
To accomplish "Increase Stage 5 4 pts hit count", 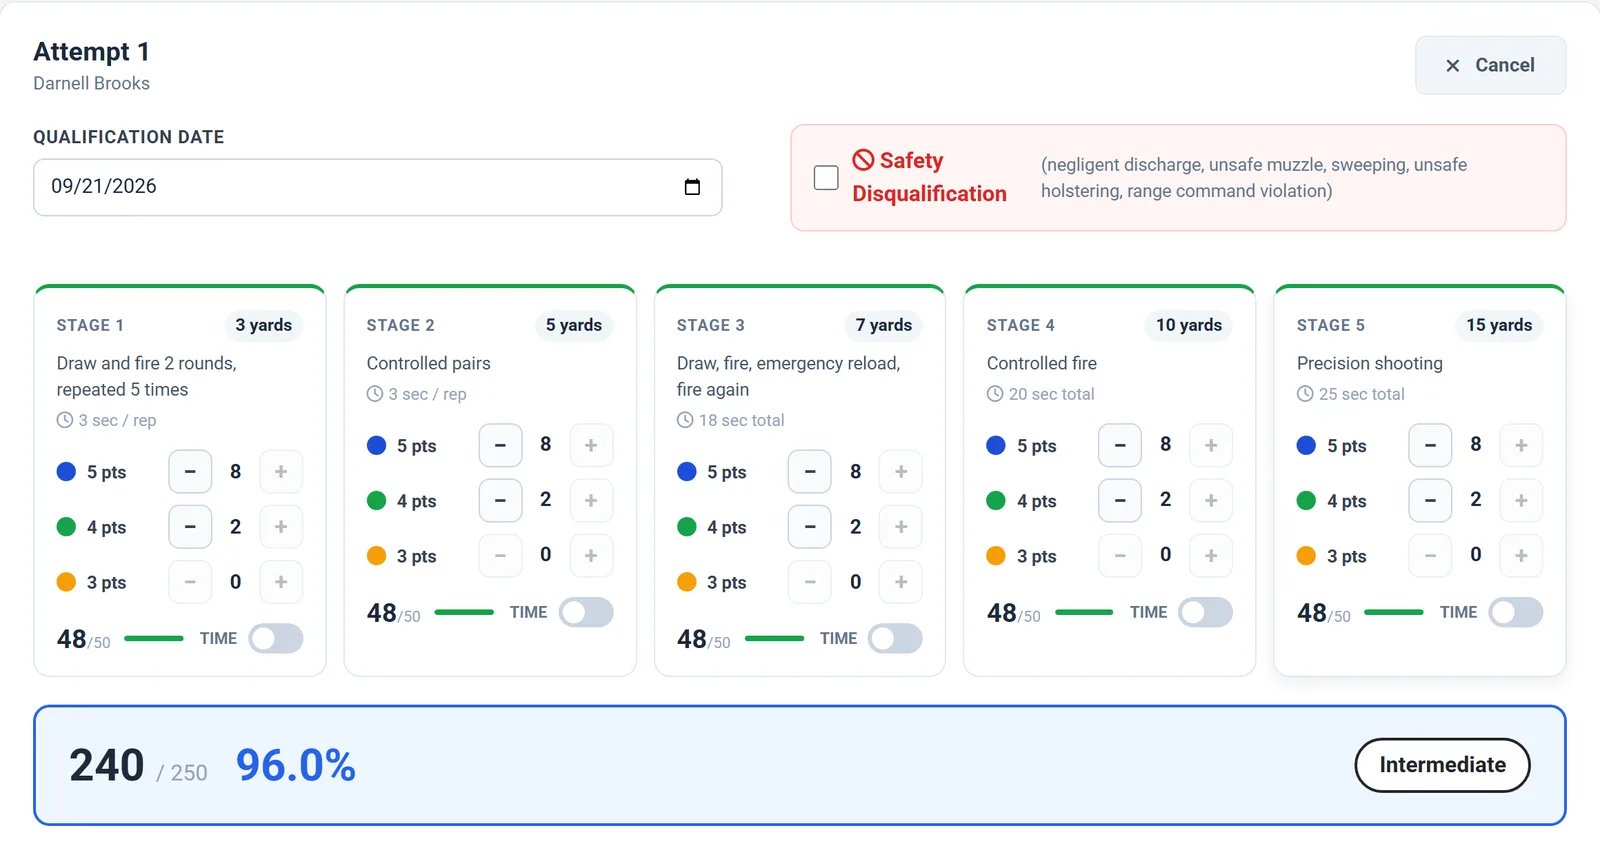I will pyautogui.click(x=1521, y=501).
